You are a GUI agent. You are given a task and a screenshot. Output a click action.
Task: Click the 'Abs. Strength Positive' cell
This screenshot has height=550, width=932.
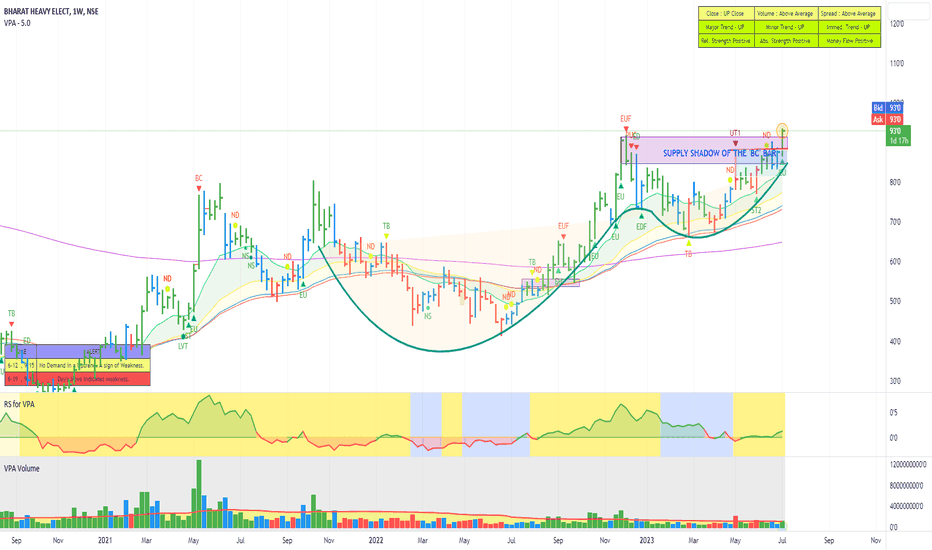786,40
